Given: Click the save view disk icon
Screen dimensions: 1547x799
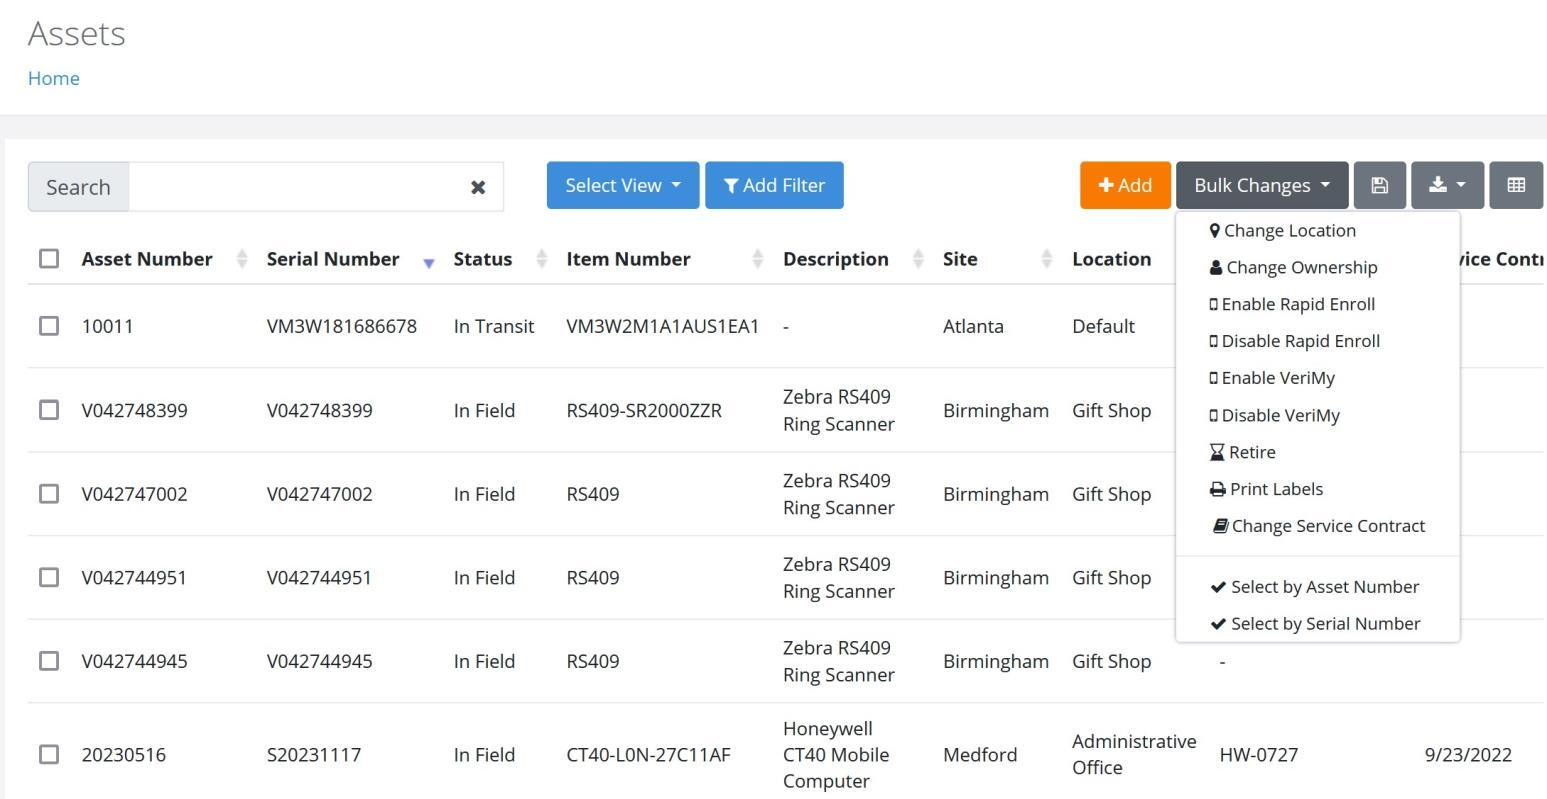Looking at the screenshot, I should (x=1379, y=185).
